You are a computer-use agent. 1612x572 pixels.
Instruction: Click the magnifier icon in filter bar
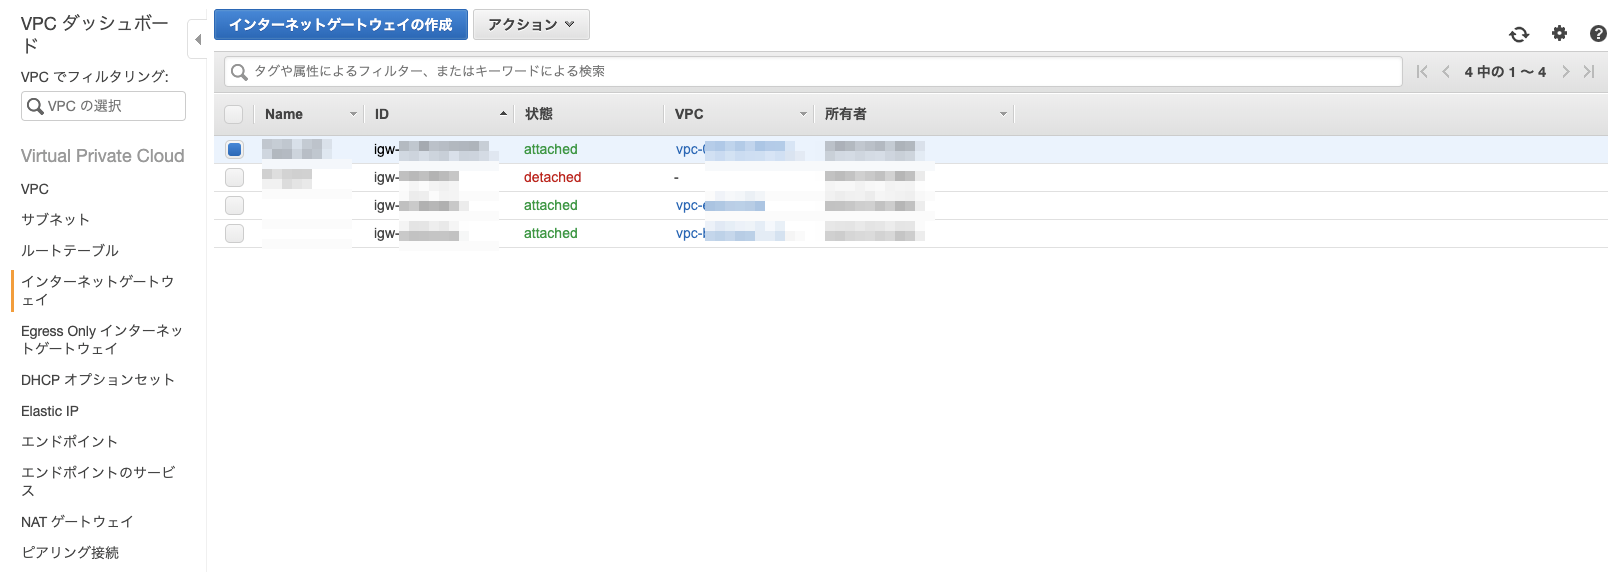pyautogui.click(x=239, y=72)
